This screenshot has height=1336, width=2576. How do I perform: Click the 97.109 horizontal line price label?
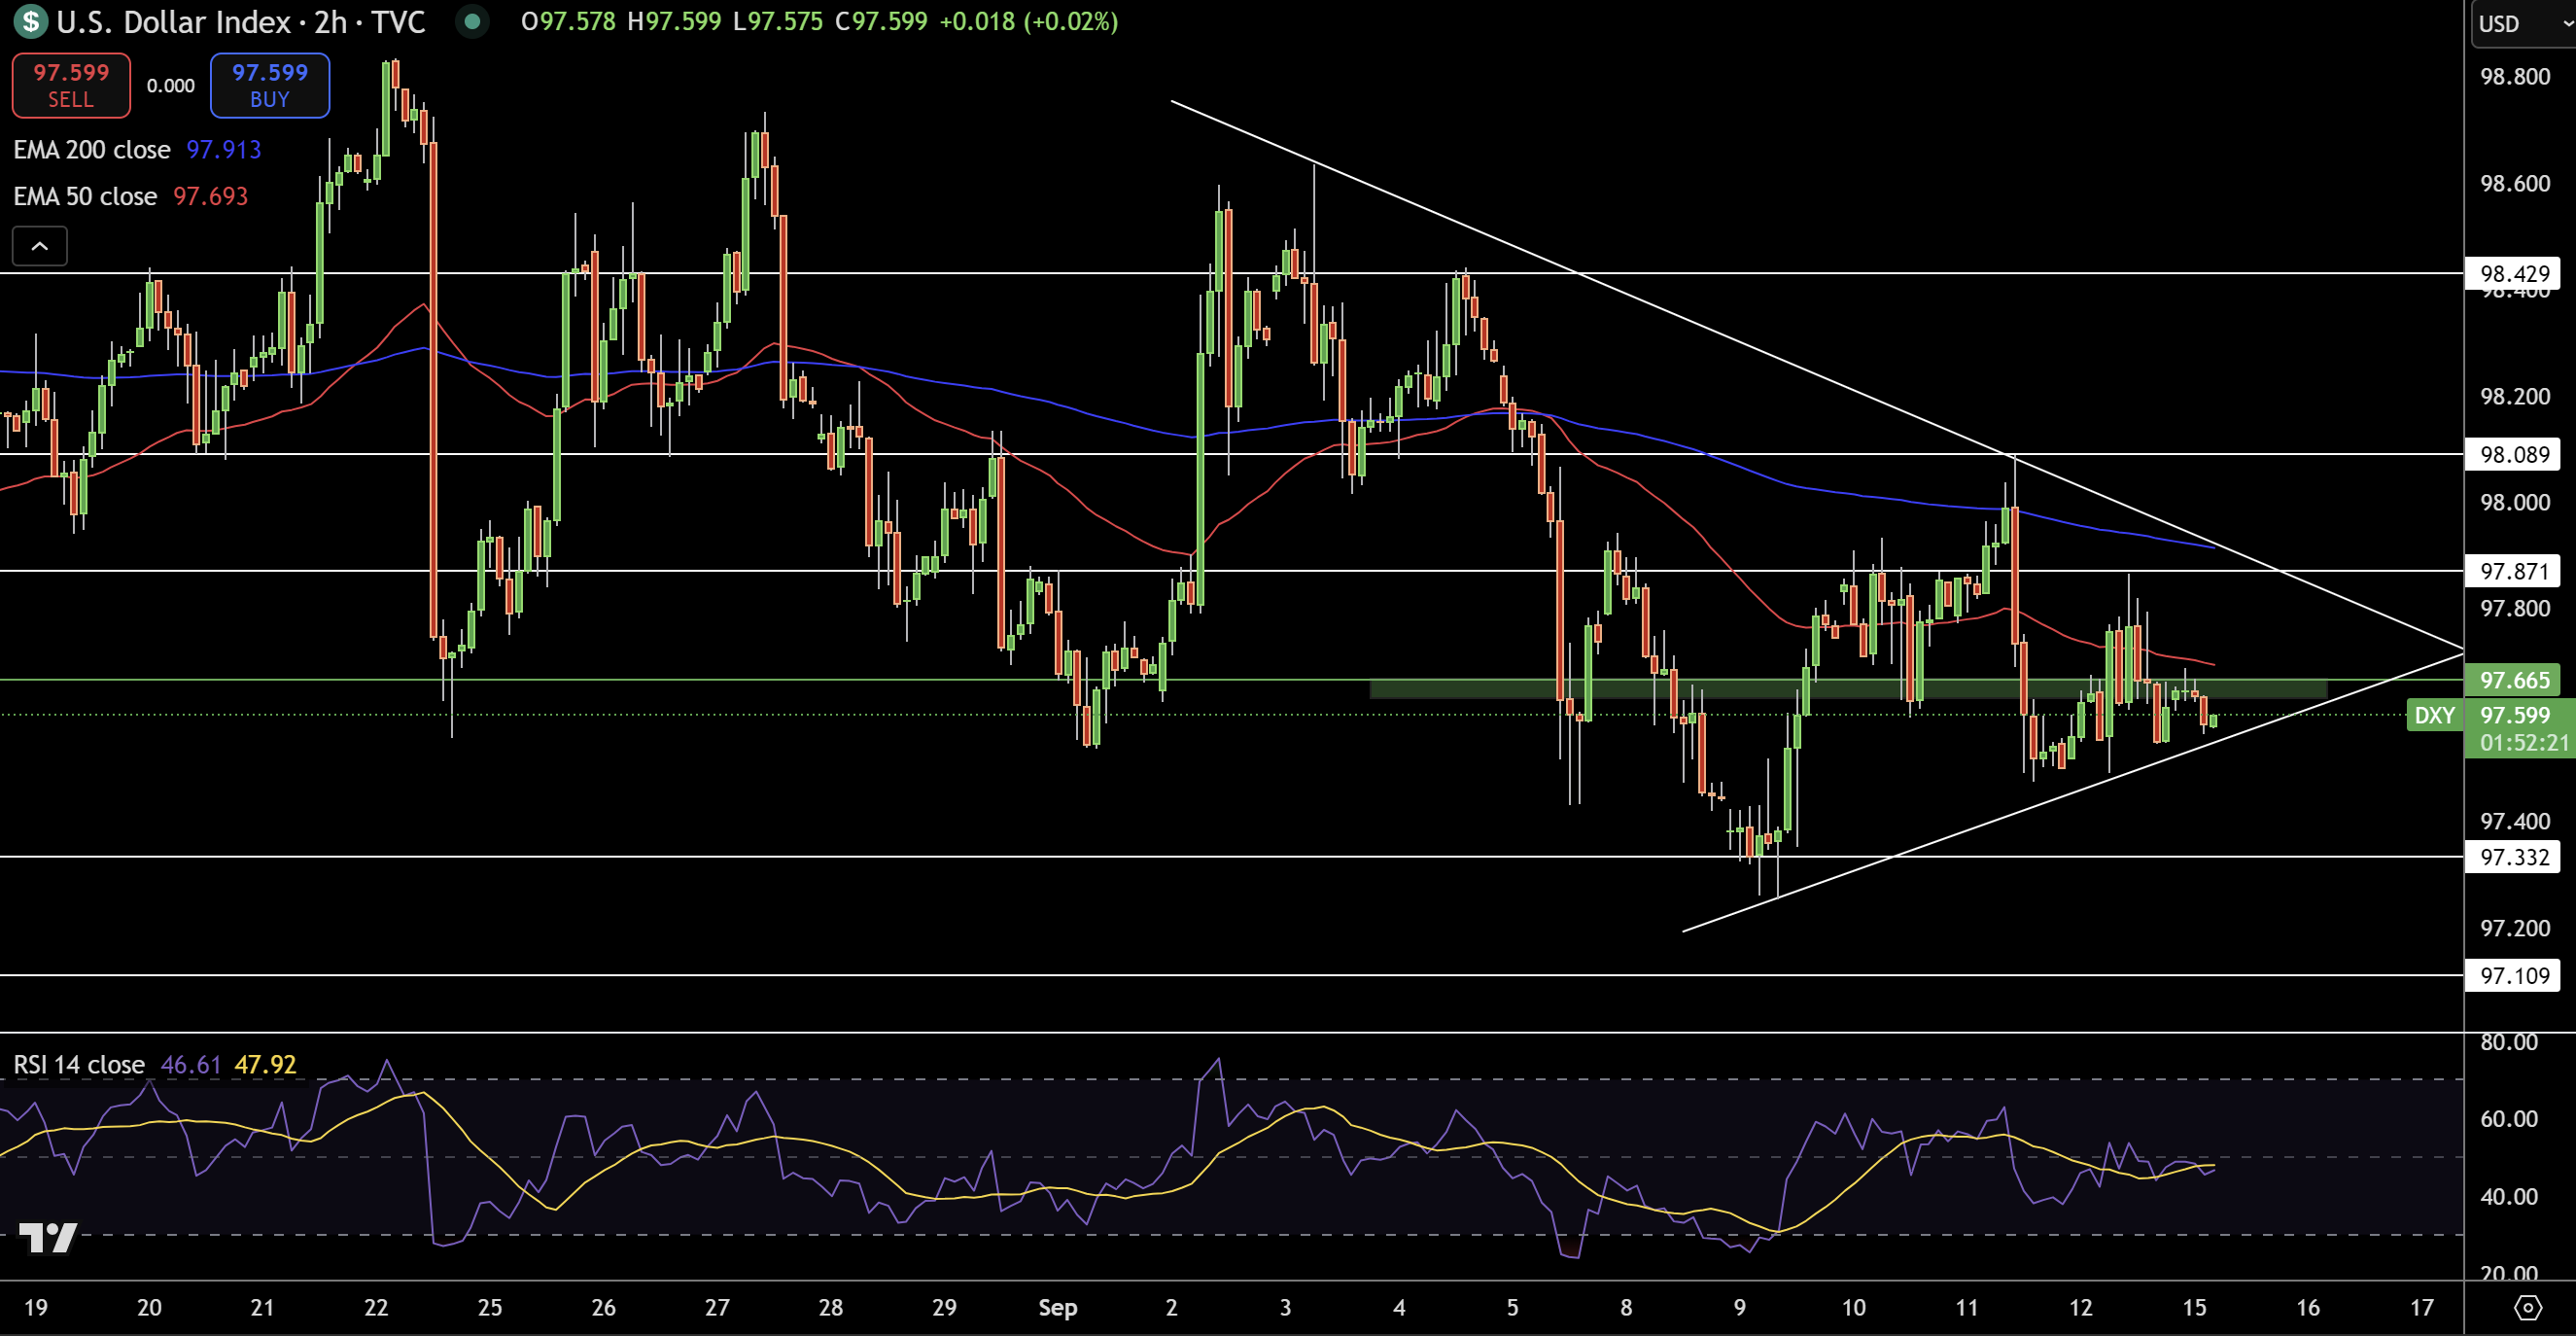(2514, 975)
